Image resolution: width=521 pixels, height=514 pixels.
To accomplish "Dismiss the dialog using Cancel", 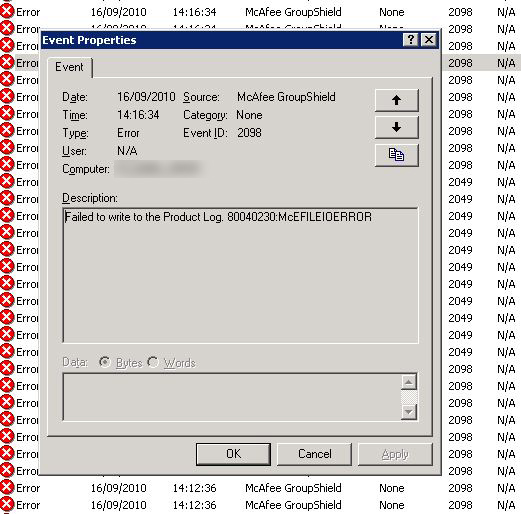I will click(x=314, y=454).
